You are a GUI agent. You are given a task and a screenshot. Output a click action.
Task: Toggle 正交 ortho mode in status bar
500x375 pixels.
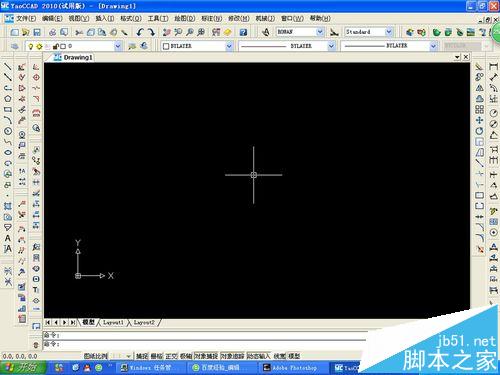click(171, 356)
